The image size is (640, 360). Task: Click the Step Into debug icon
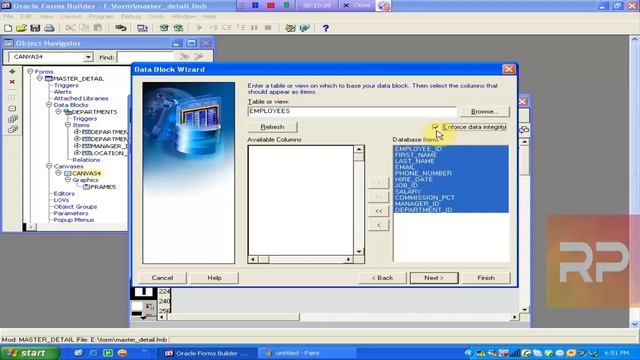(x=213, y=28)
